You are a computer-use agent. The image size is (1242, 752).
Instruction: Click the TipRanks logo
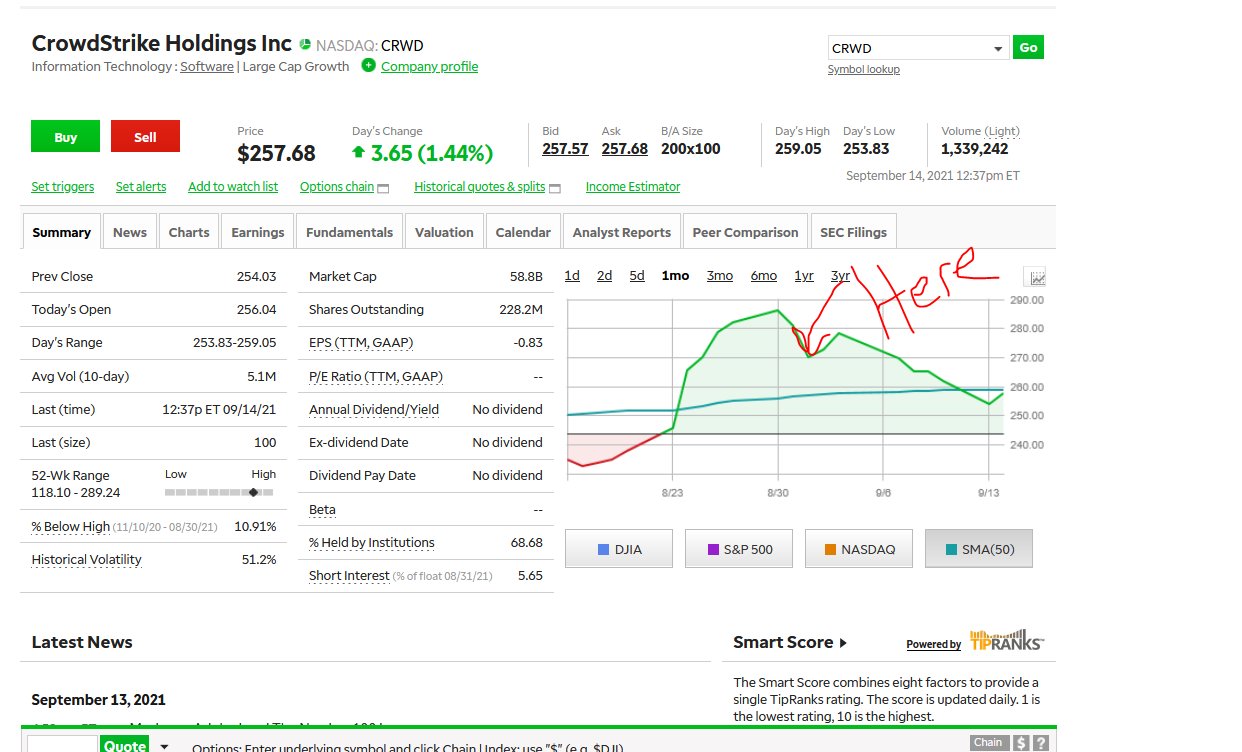pyautogui.click(x=1006, y=641)
